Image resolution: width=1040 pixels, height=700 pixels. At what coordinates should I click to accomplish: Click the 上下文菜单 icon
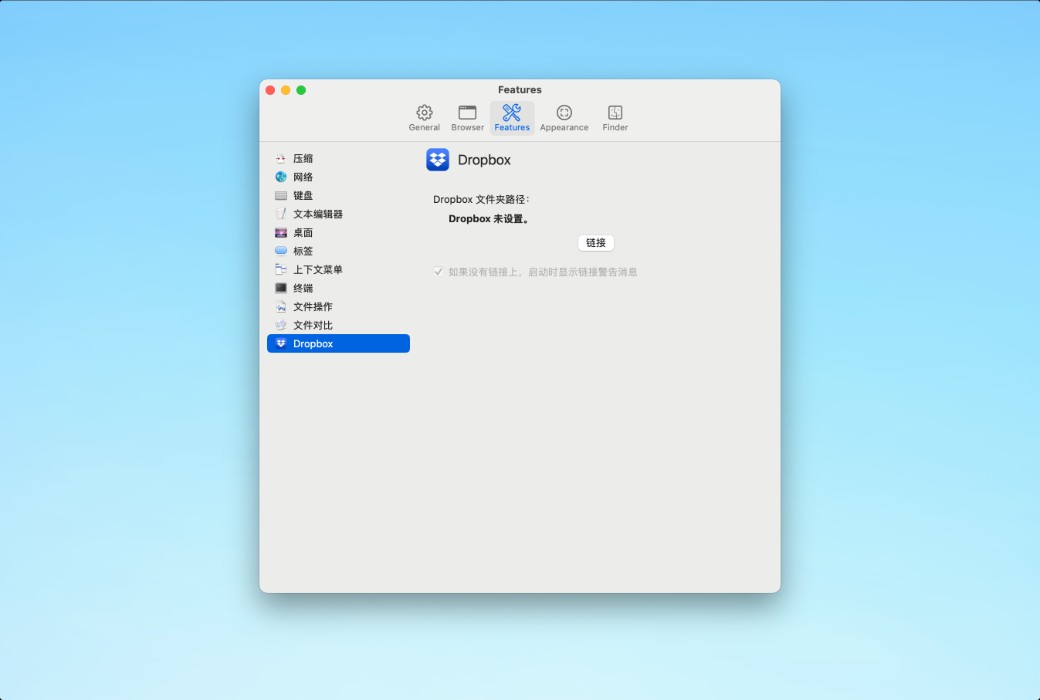(x=281, y=269)
